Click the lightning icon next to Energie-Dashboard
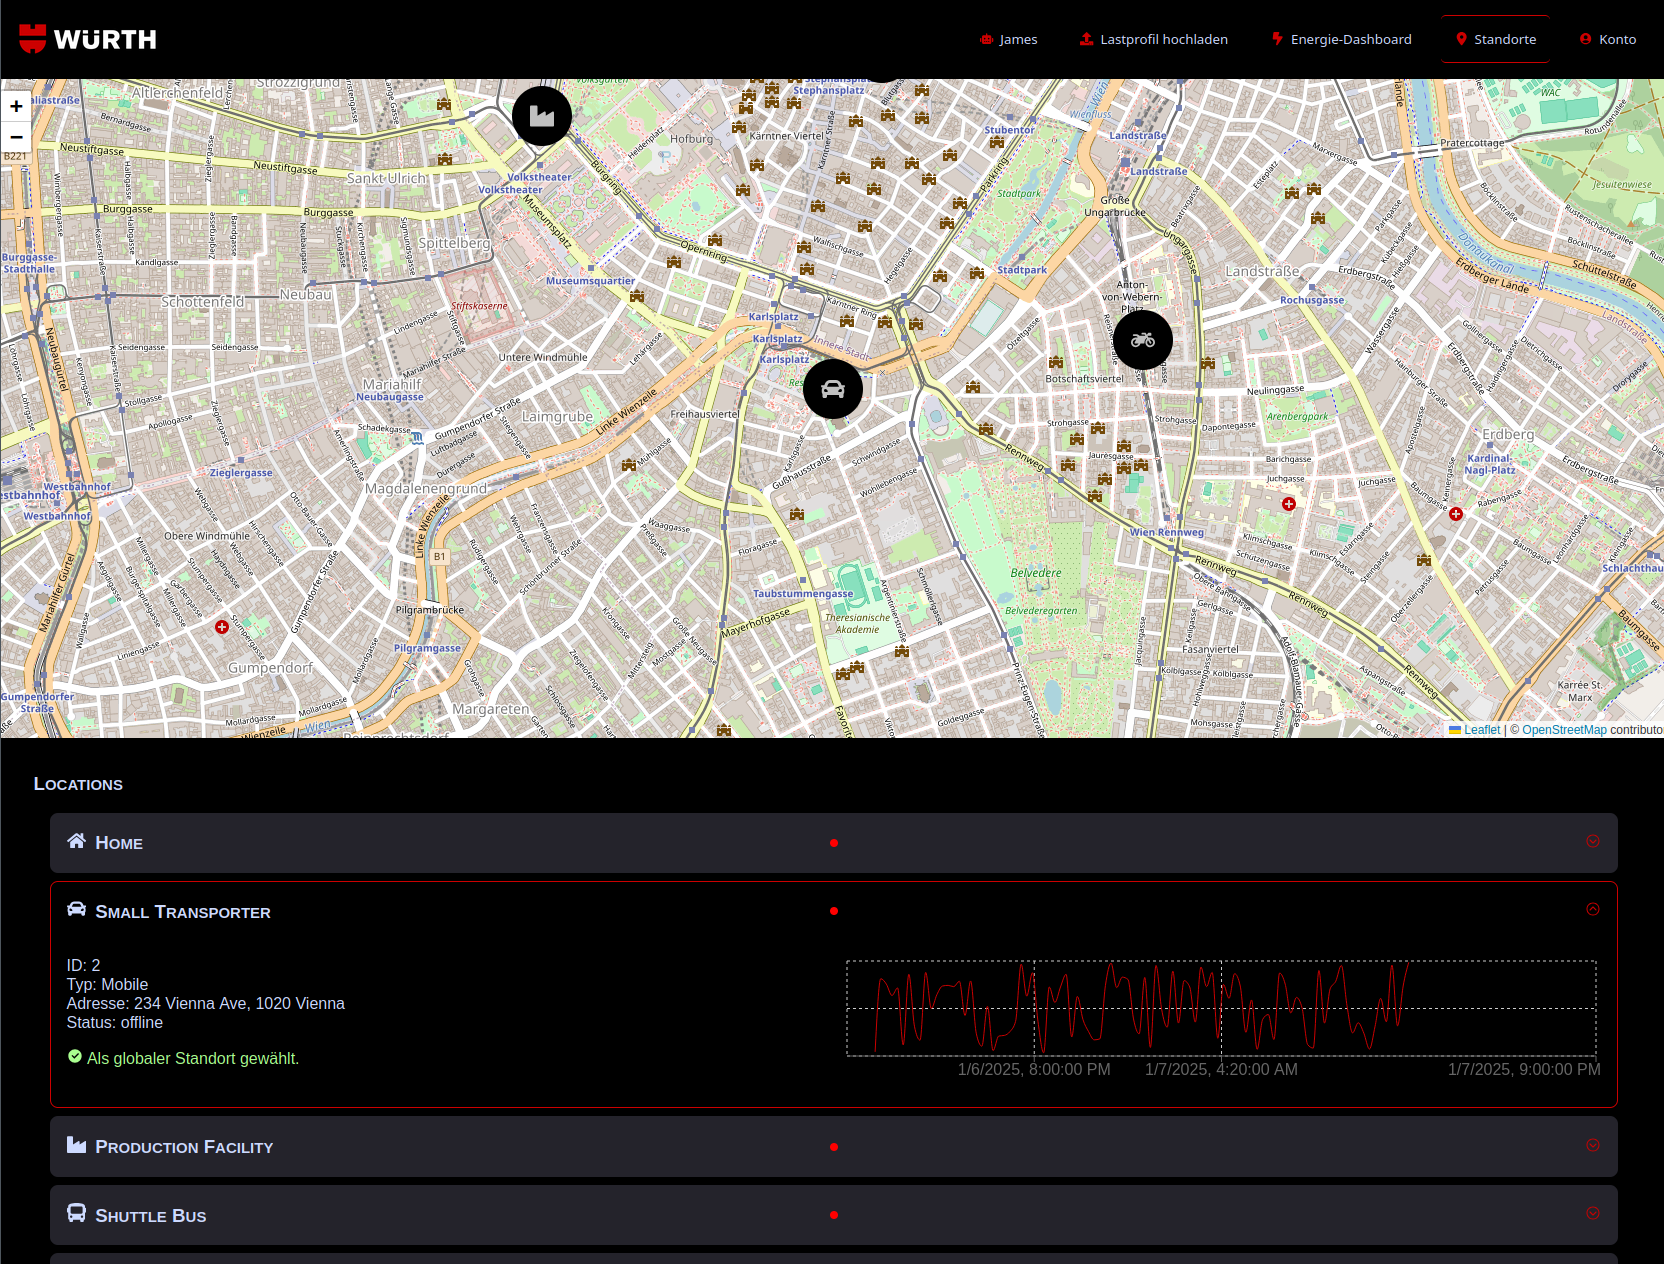The width and height of the screenshot is (1664, 1264). click(1277, 39)
